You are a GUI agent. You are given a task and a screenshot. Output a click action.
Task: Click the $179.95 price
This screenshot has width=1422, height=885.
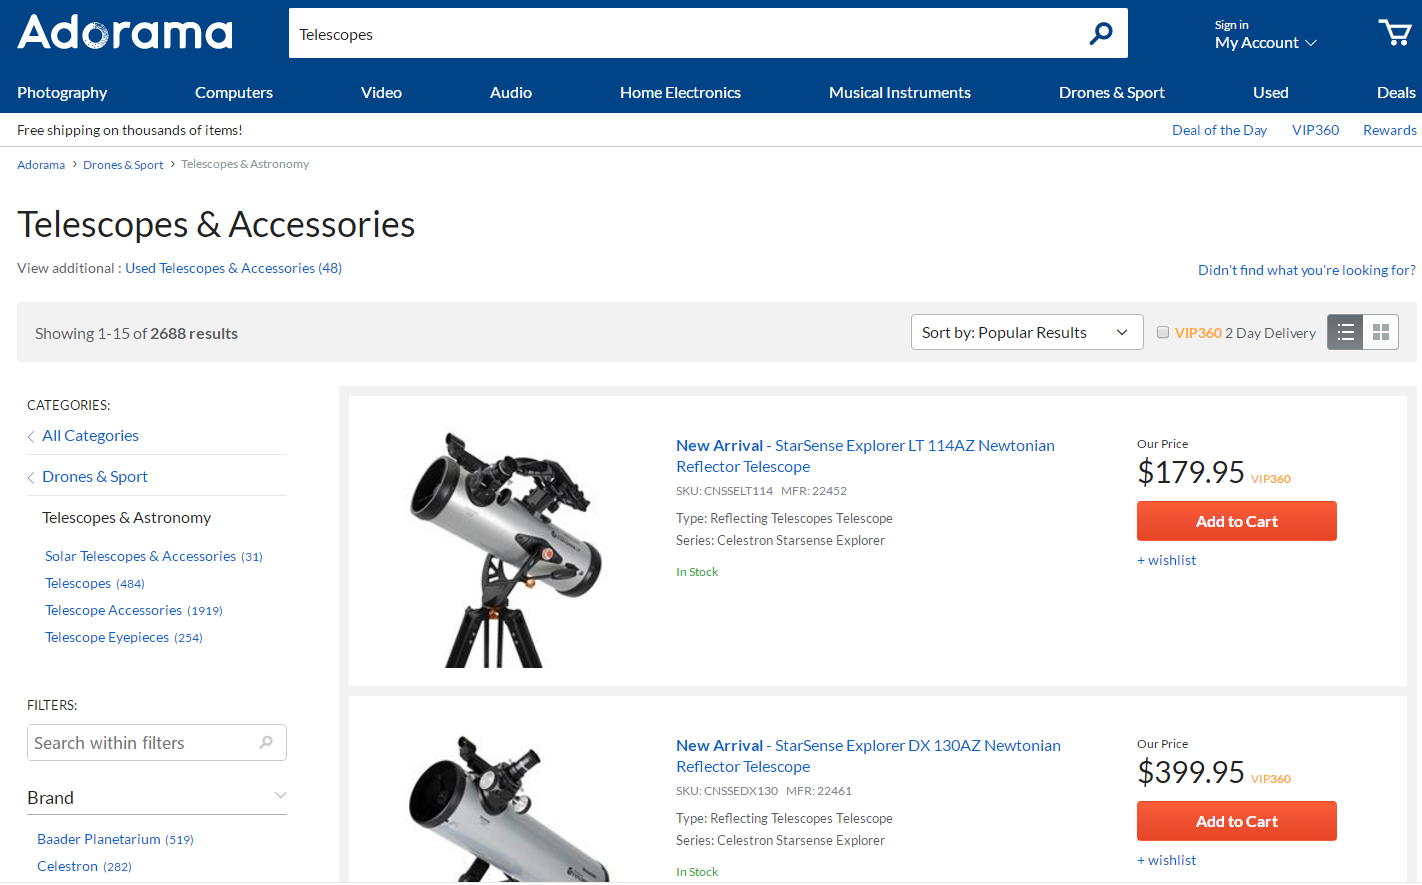1191,472
